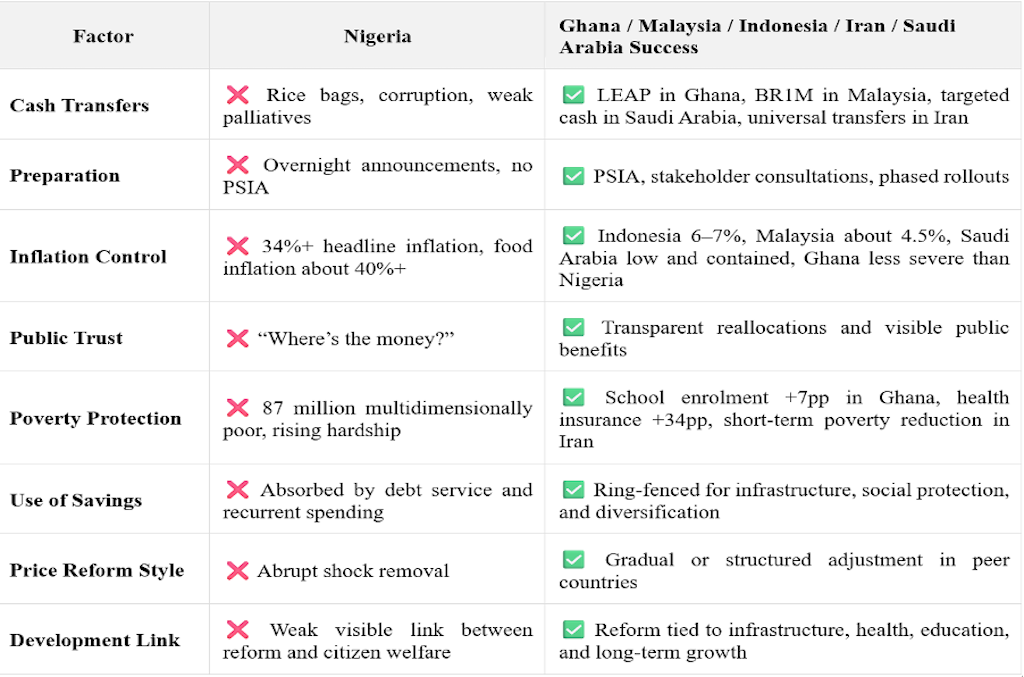Select the Cash Transfers row label
The image size is (1024, 677).
[x=79, y=105]
